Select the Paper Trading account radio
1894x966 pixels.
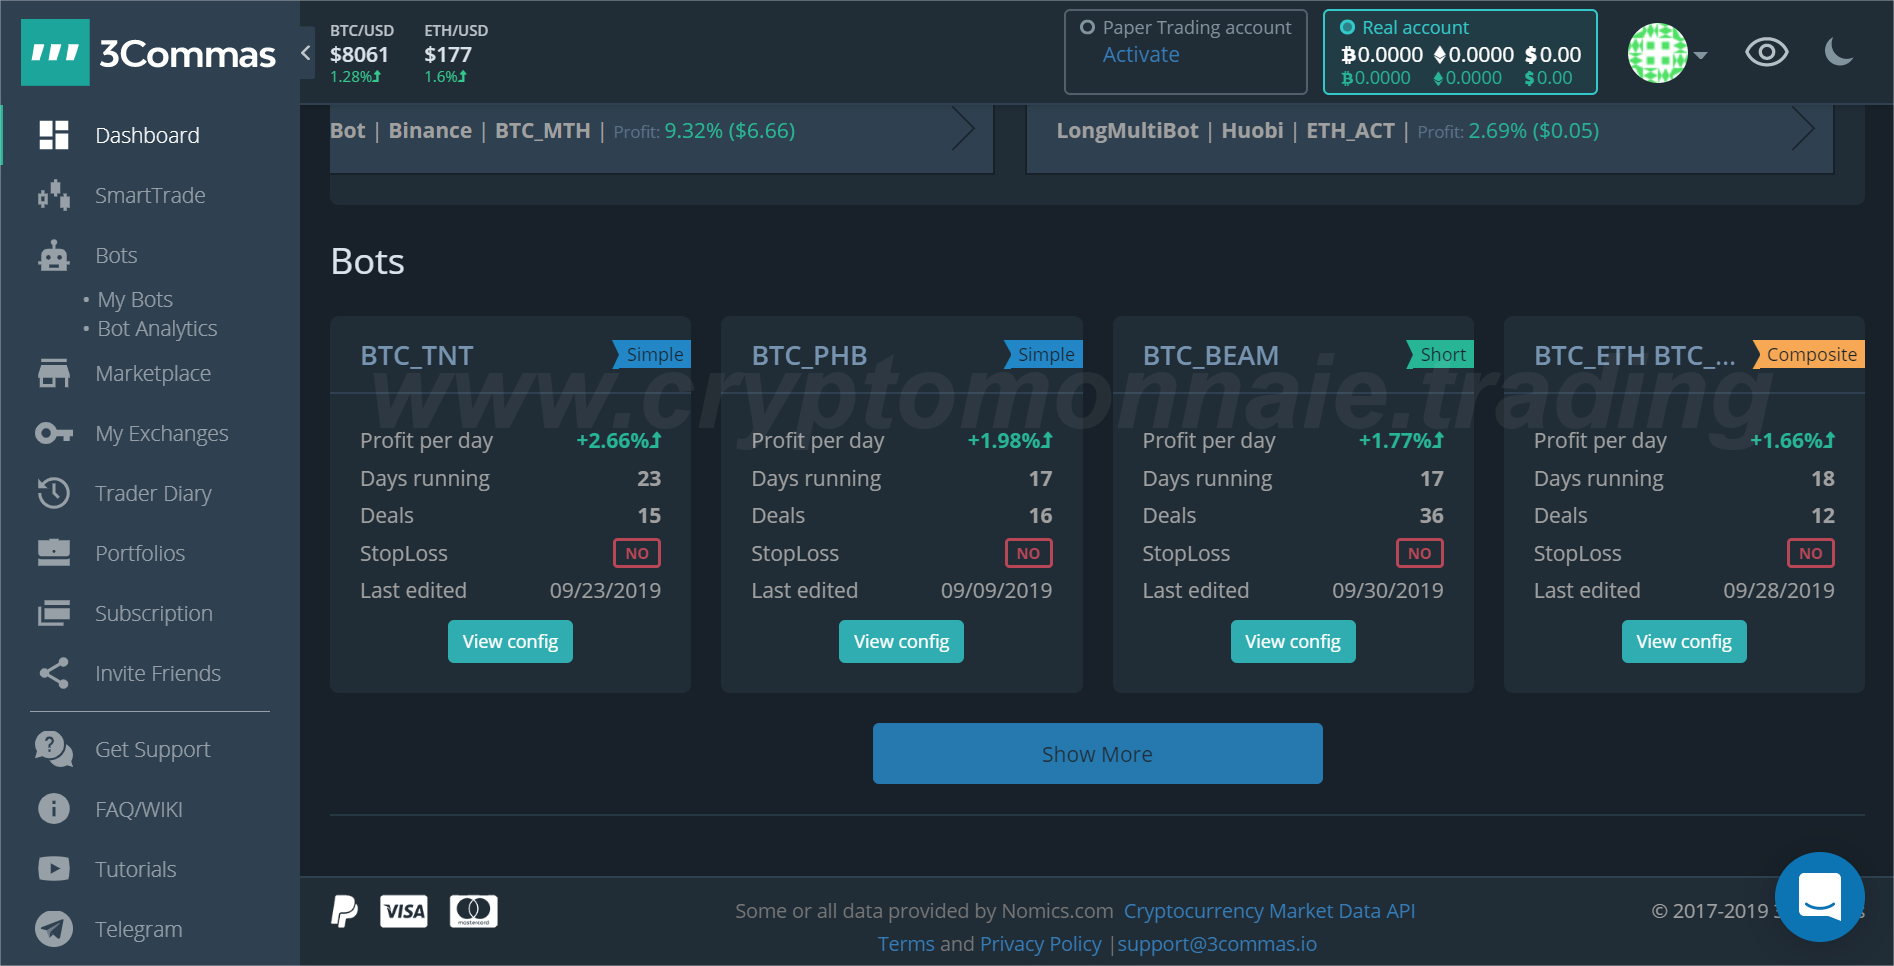(1087, 28)
